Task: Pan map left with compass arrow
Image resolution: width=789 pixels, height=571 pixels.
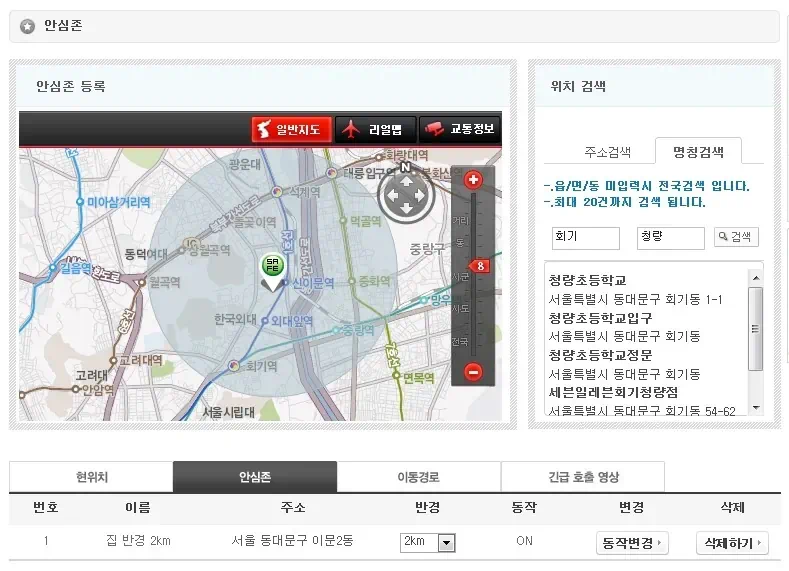Action: click(392, 196)
